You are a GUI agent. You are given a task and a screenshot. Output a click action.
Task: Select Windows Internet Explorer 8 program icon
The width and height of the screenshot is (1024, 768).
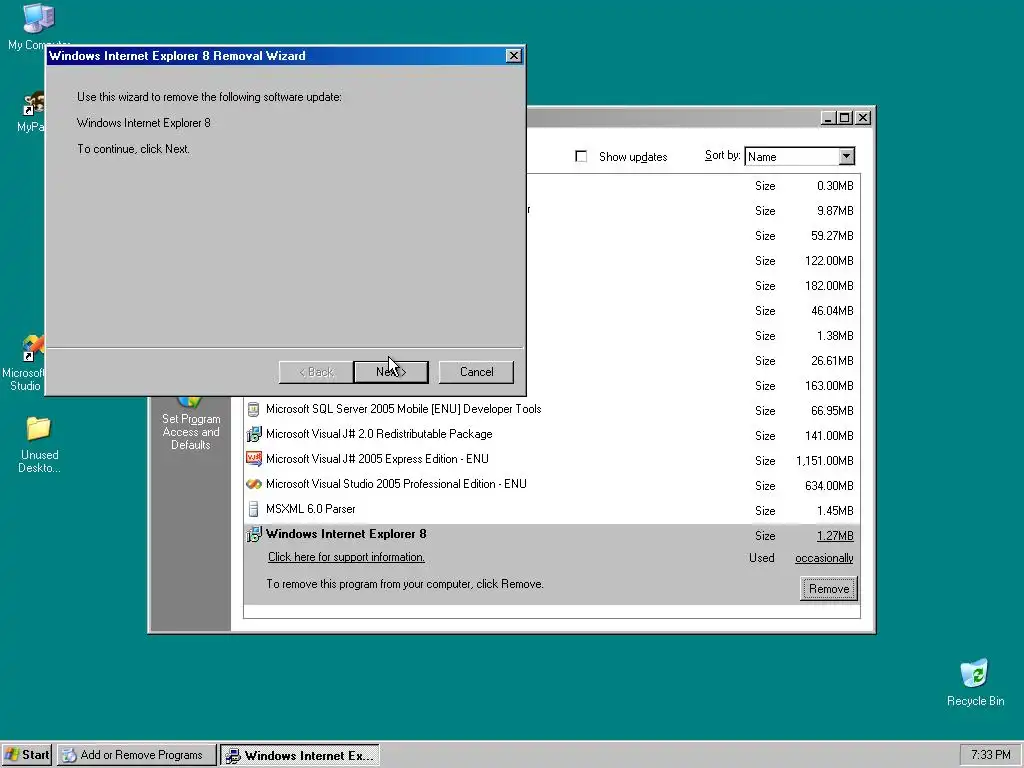[253, 534]
